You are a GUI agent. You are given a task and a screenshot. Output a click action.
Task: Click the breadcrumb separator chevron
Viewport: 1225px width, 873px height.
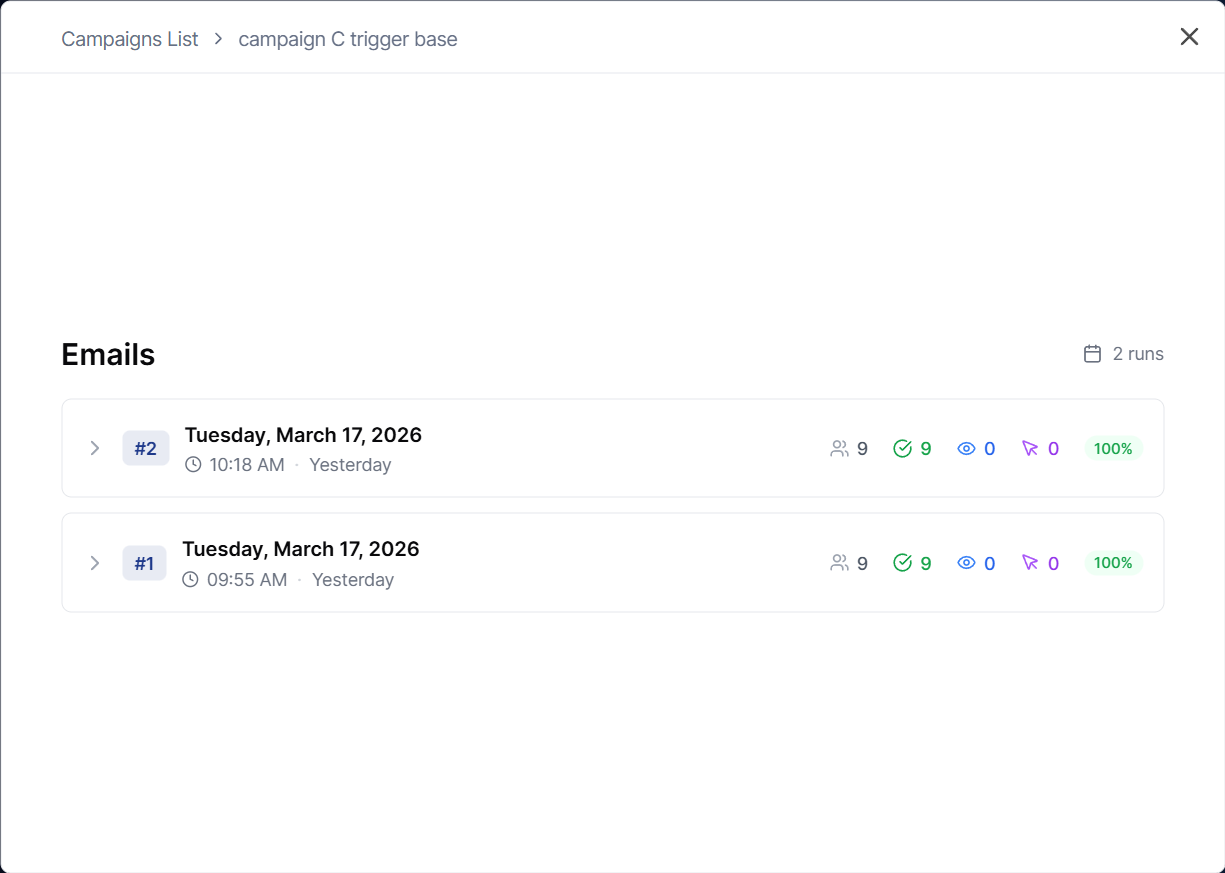(216, 39)
